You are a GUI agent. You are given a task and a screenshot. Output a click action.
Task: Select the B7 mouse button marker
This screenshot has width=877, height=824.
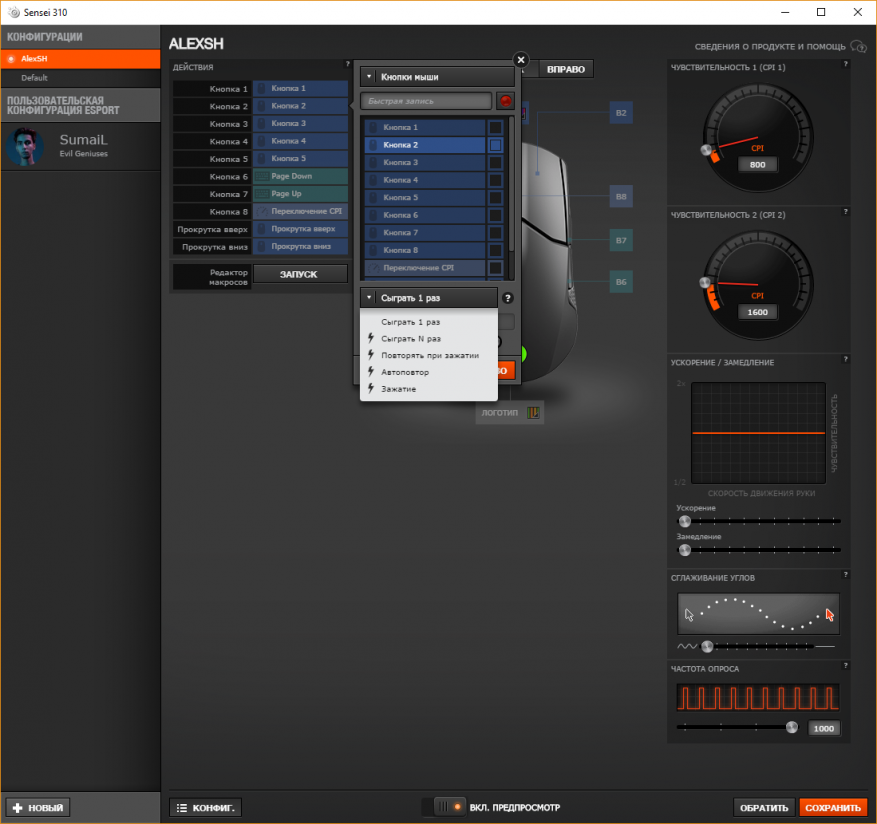(x=621, y=241)
